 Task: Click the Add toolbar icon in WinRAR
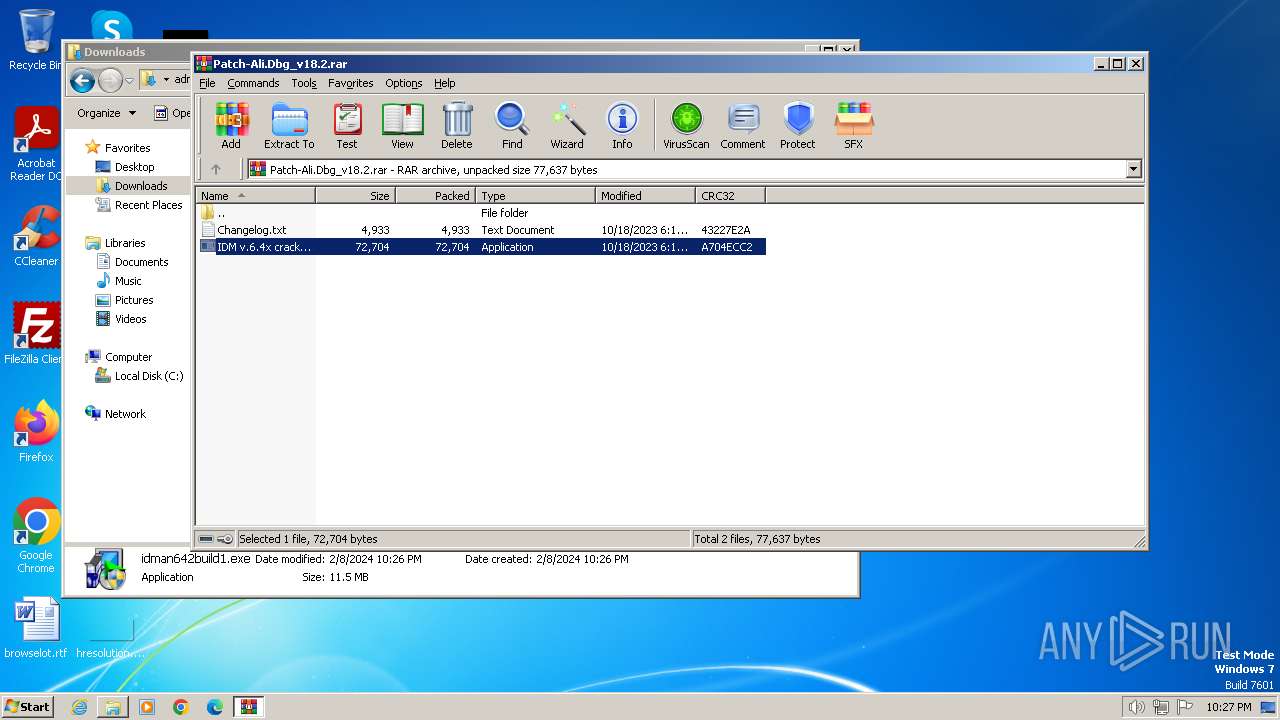[231, 125]
